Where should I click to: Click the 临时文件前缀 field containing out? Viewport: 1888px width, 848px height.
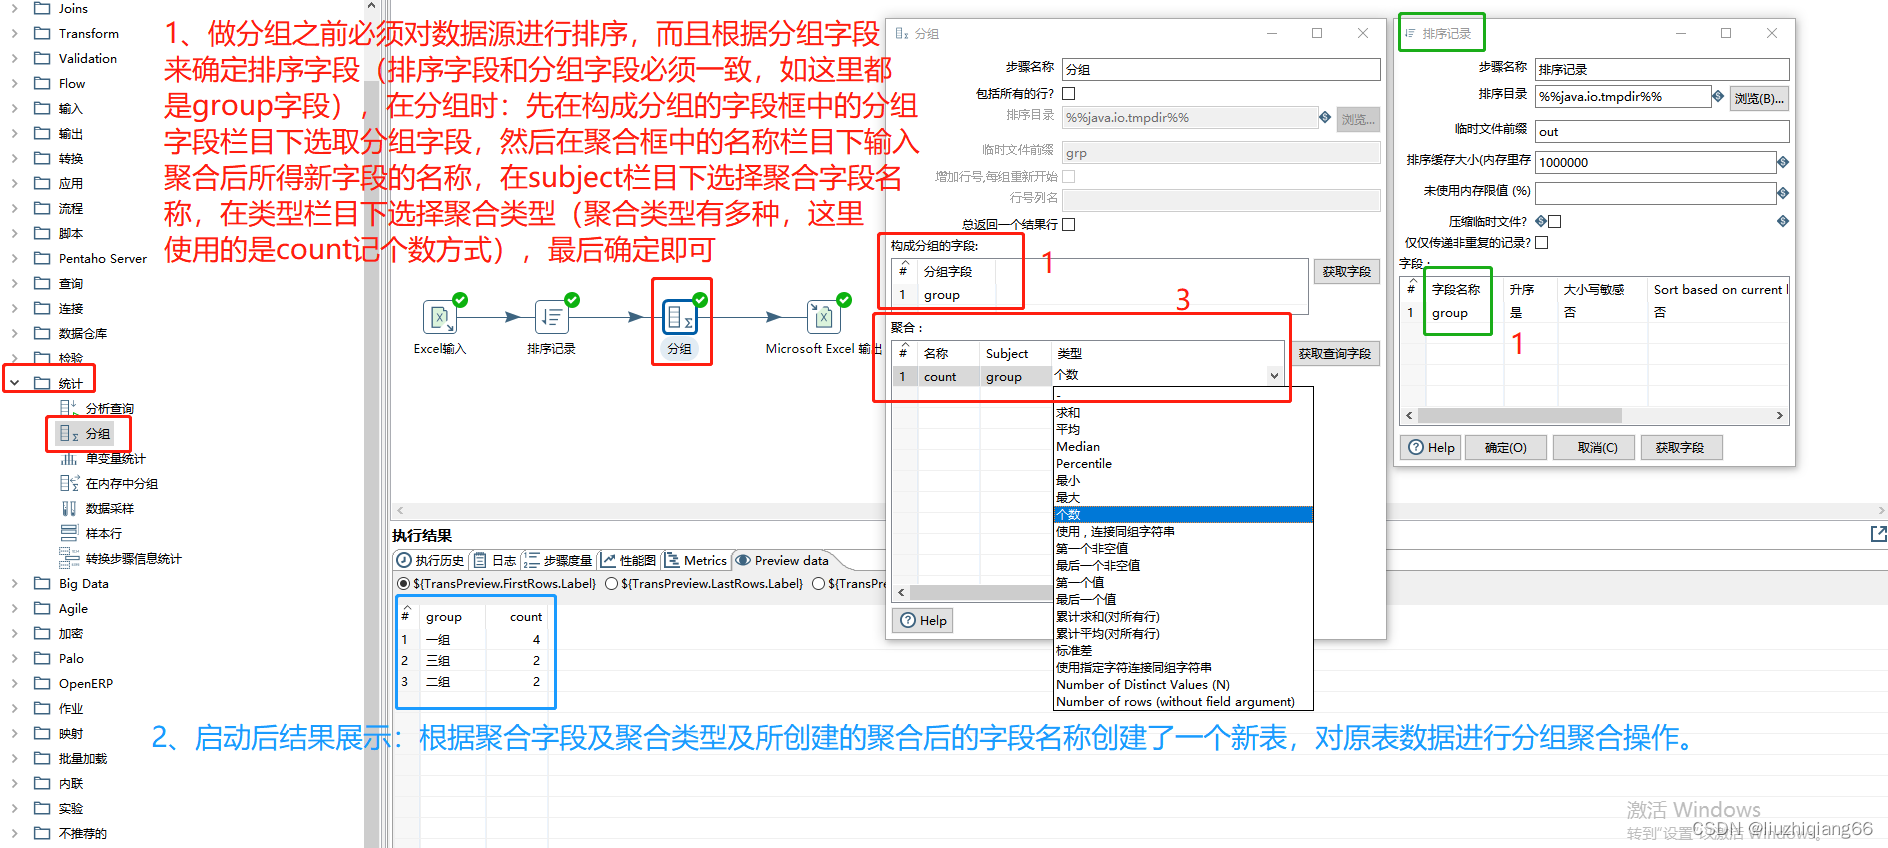point(1661,131)
